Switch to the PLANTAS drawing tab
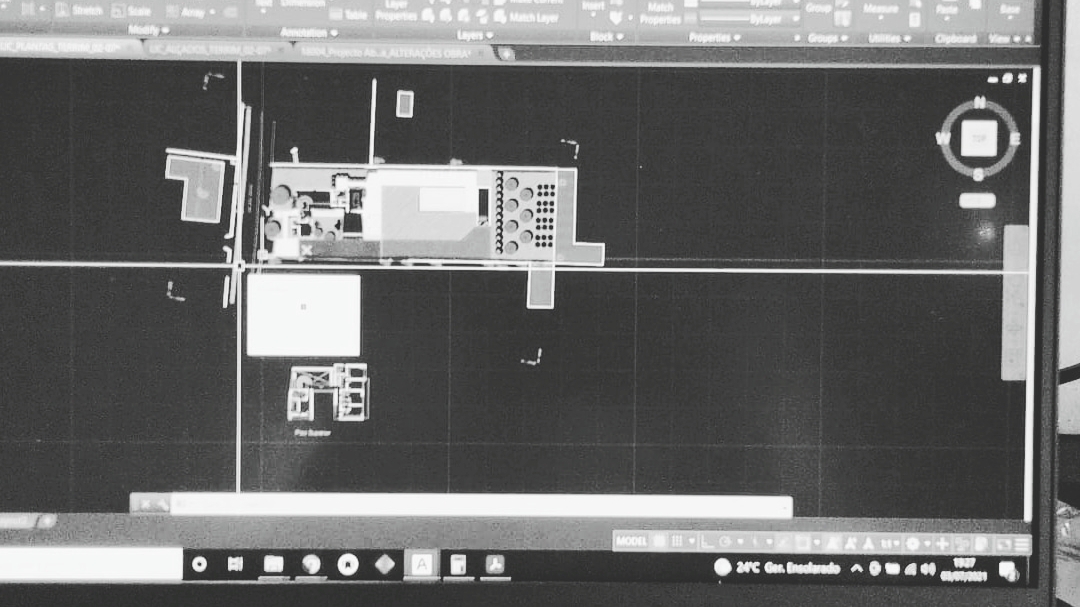 (x=68, y=48)
